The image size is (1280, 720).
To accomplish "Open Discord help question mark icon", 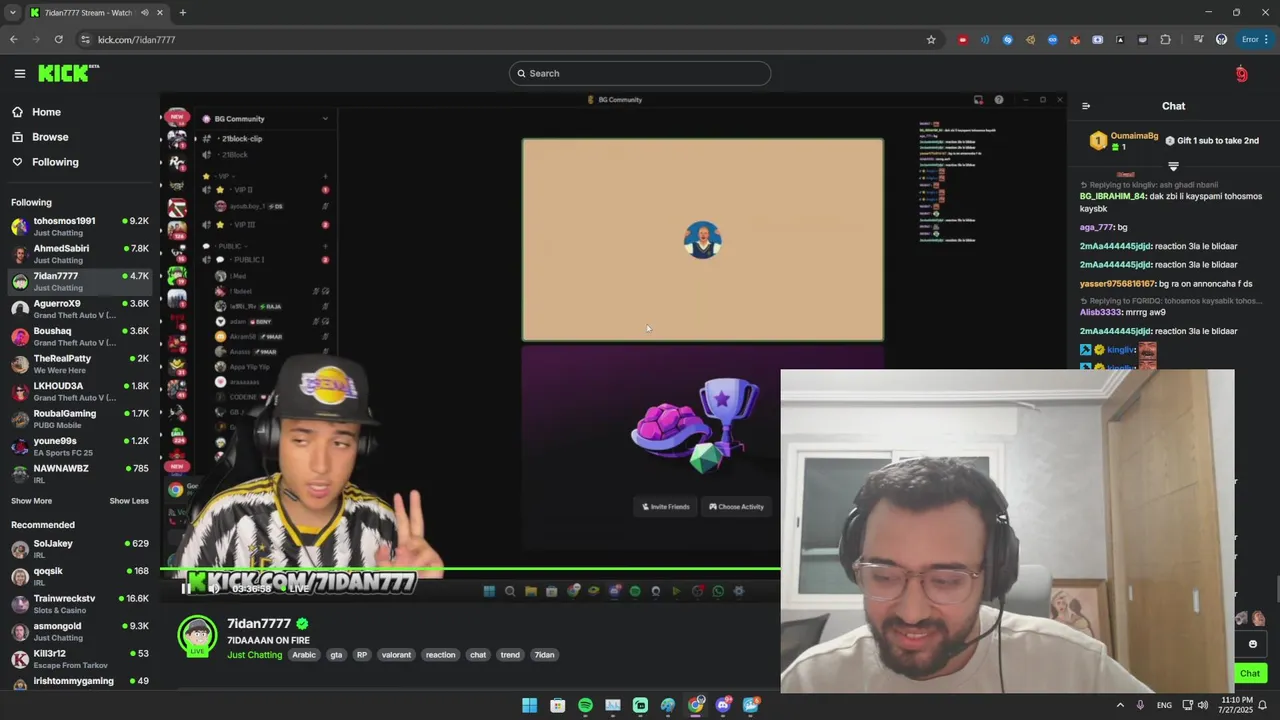I will 998,100.
